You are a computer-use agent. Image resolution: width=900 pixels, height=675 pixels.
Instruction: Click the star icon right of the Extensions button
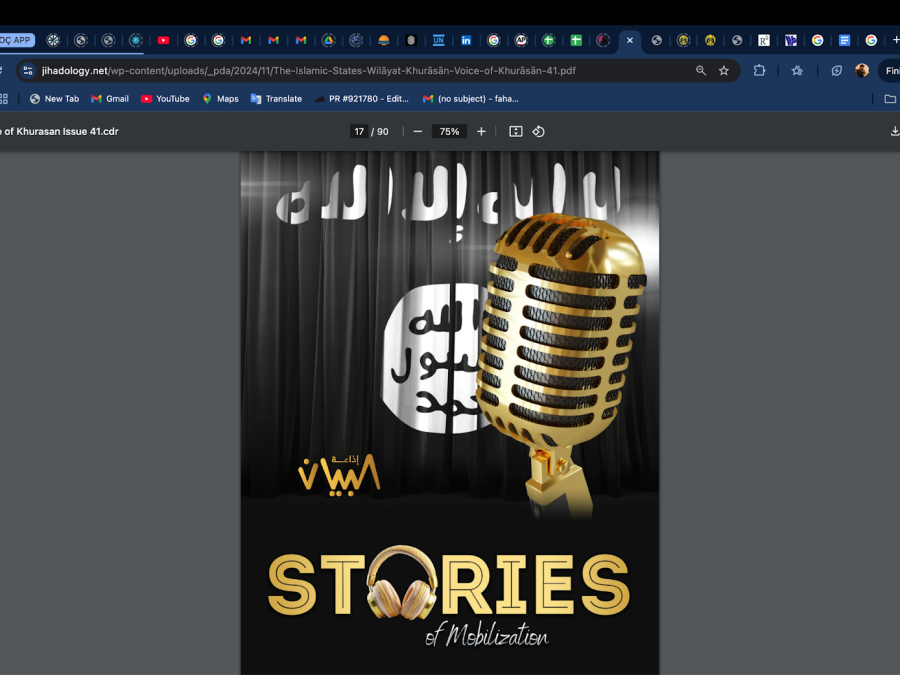pos(797,71)
